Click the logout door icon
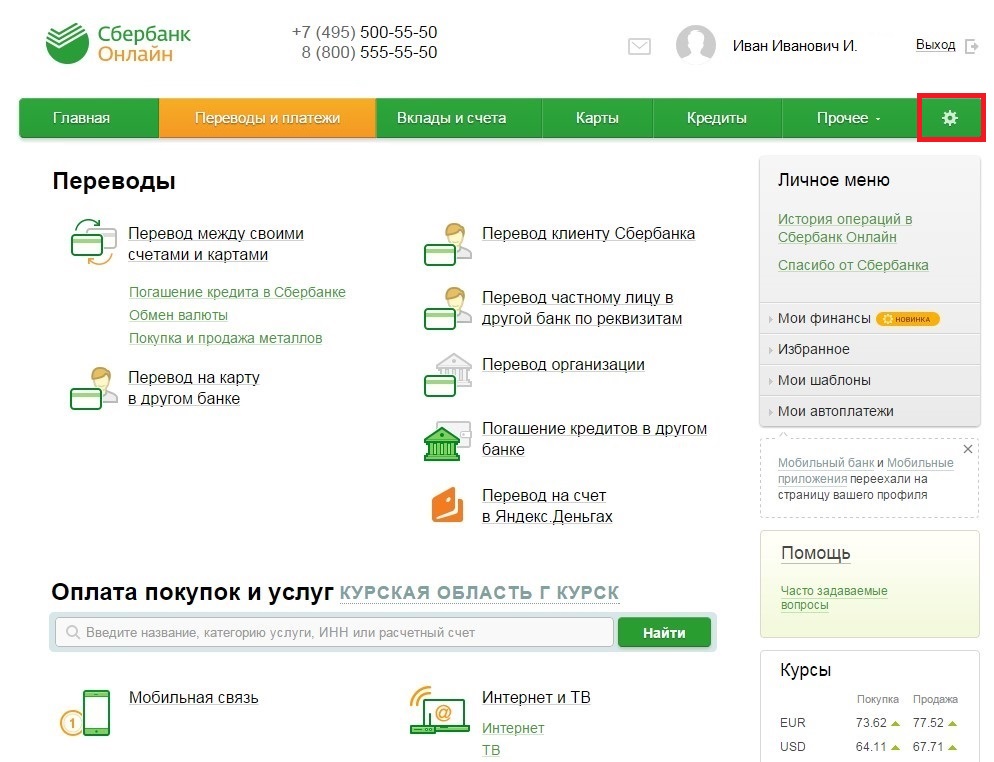 click(971, 46)
